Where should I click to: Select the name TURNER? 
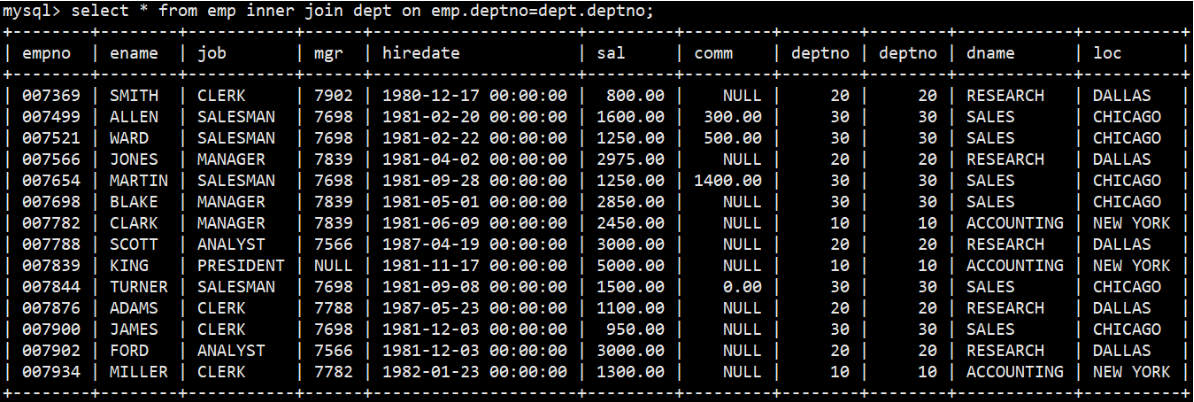139,287
